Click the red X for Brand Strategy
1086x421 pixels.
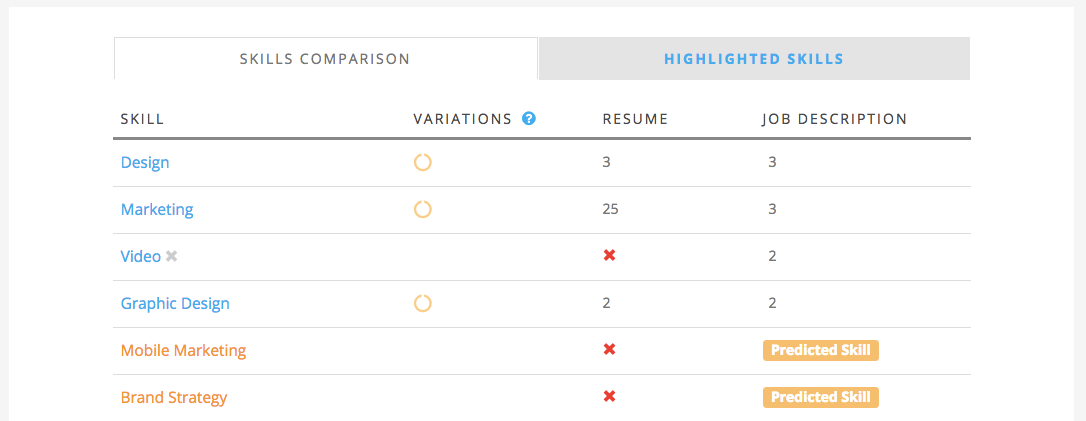click(x=609, y=397)
